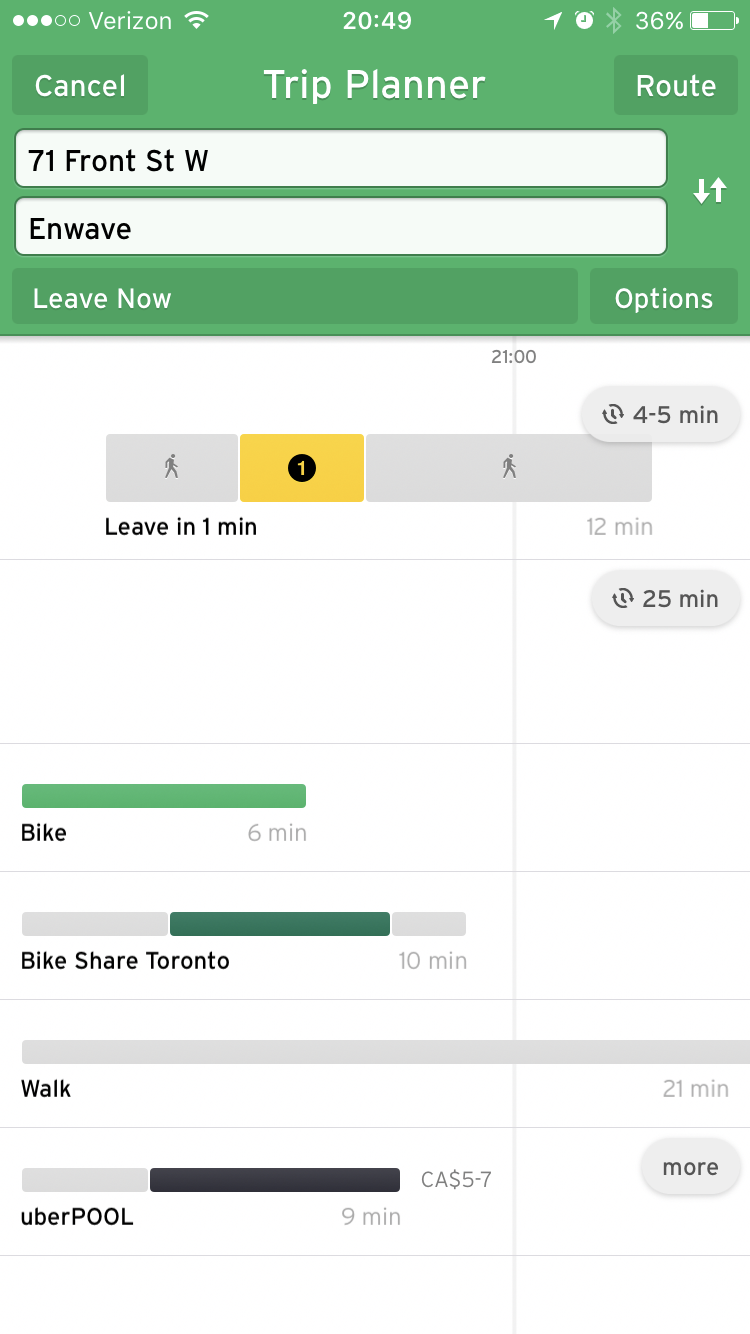Tap the location arrow in status bar
This screenshot has height=1334, width=750.
[553, 21]
